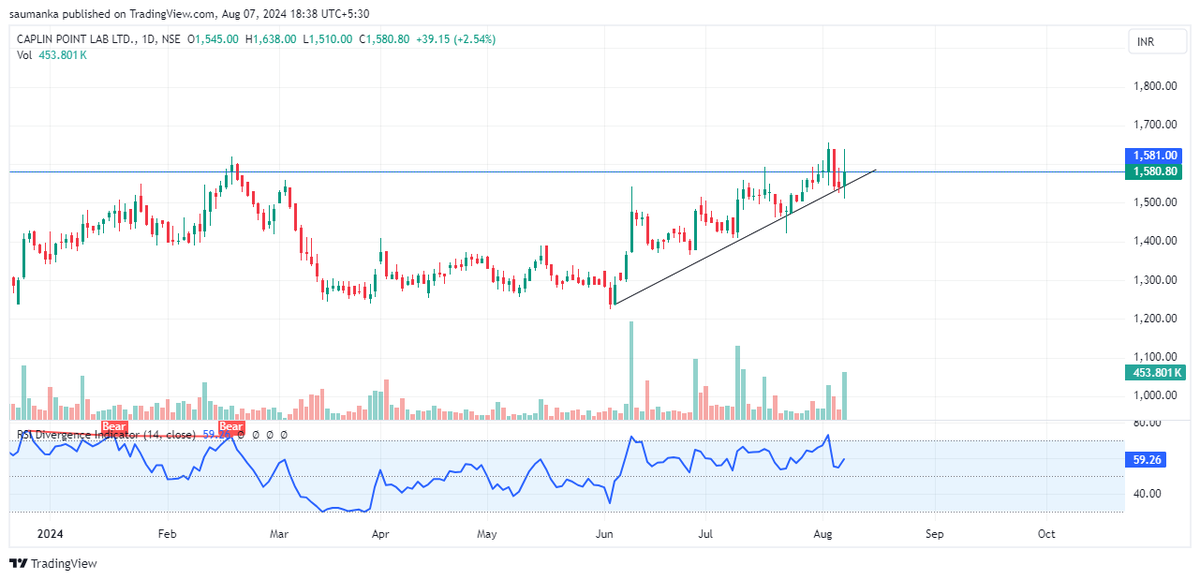Image resolution: width=1200 pixels, height=580 pixels.
Task: Click the Jul label on time axis
Action: pyautogui.click(x=705, y=535)
